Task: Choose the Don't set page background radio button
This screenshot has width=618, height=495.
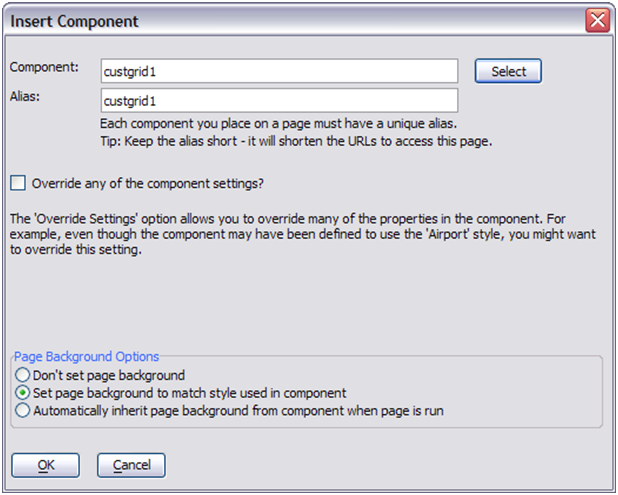Action: tap(22, 375)
